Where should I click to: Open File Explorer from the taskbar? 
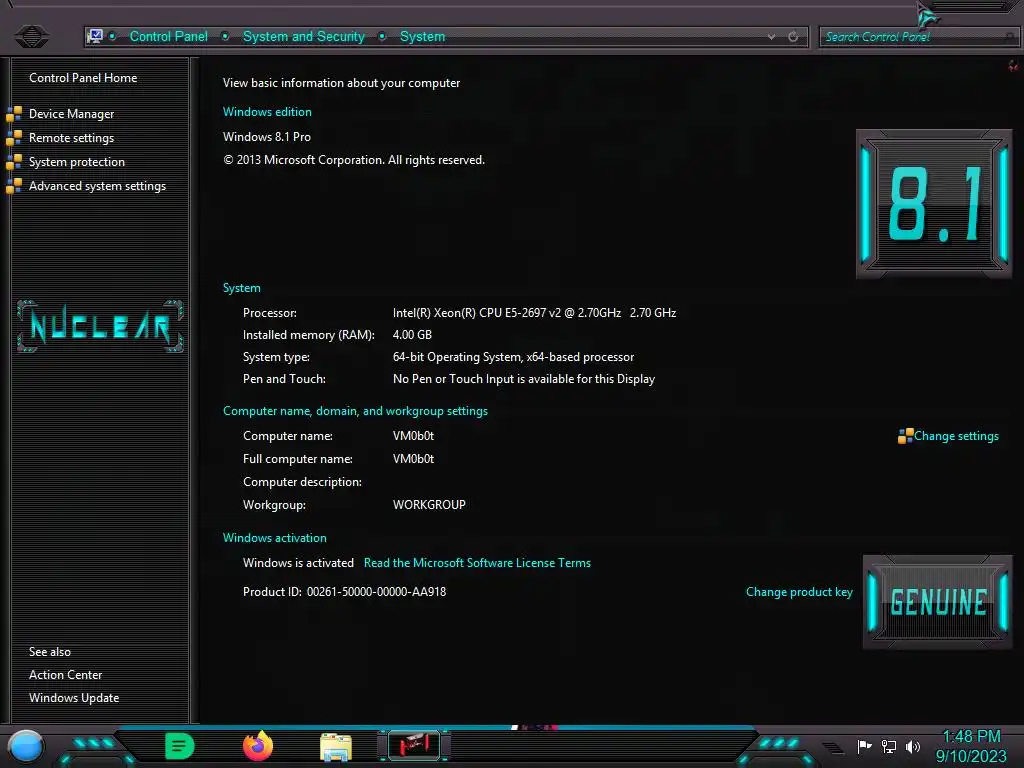click(x=336, y=747)
